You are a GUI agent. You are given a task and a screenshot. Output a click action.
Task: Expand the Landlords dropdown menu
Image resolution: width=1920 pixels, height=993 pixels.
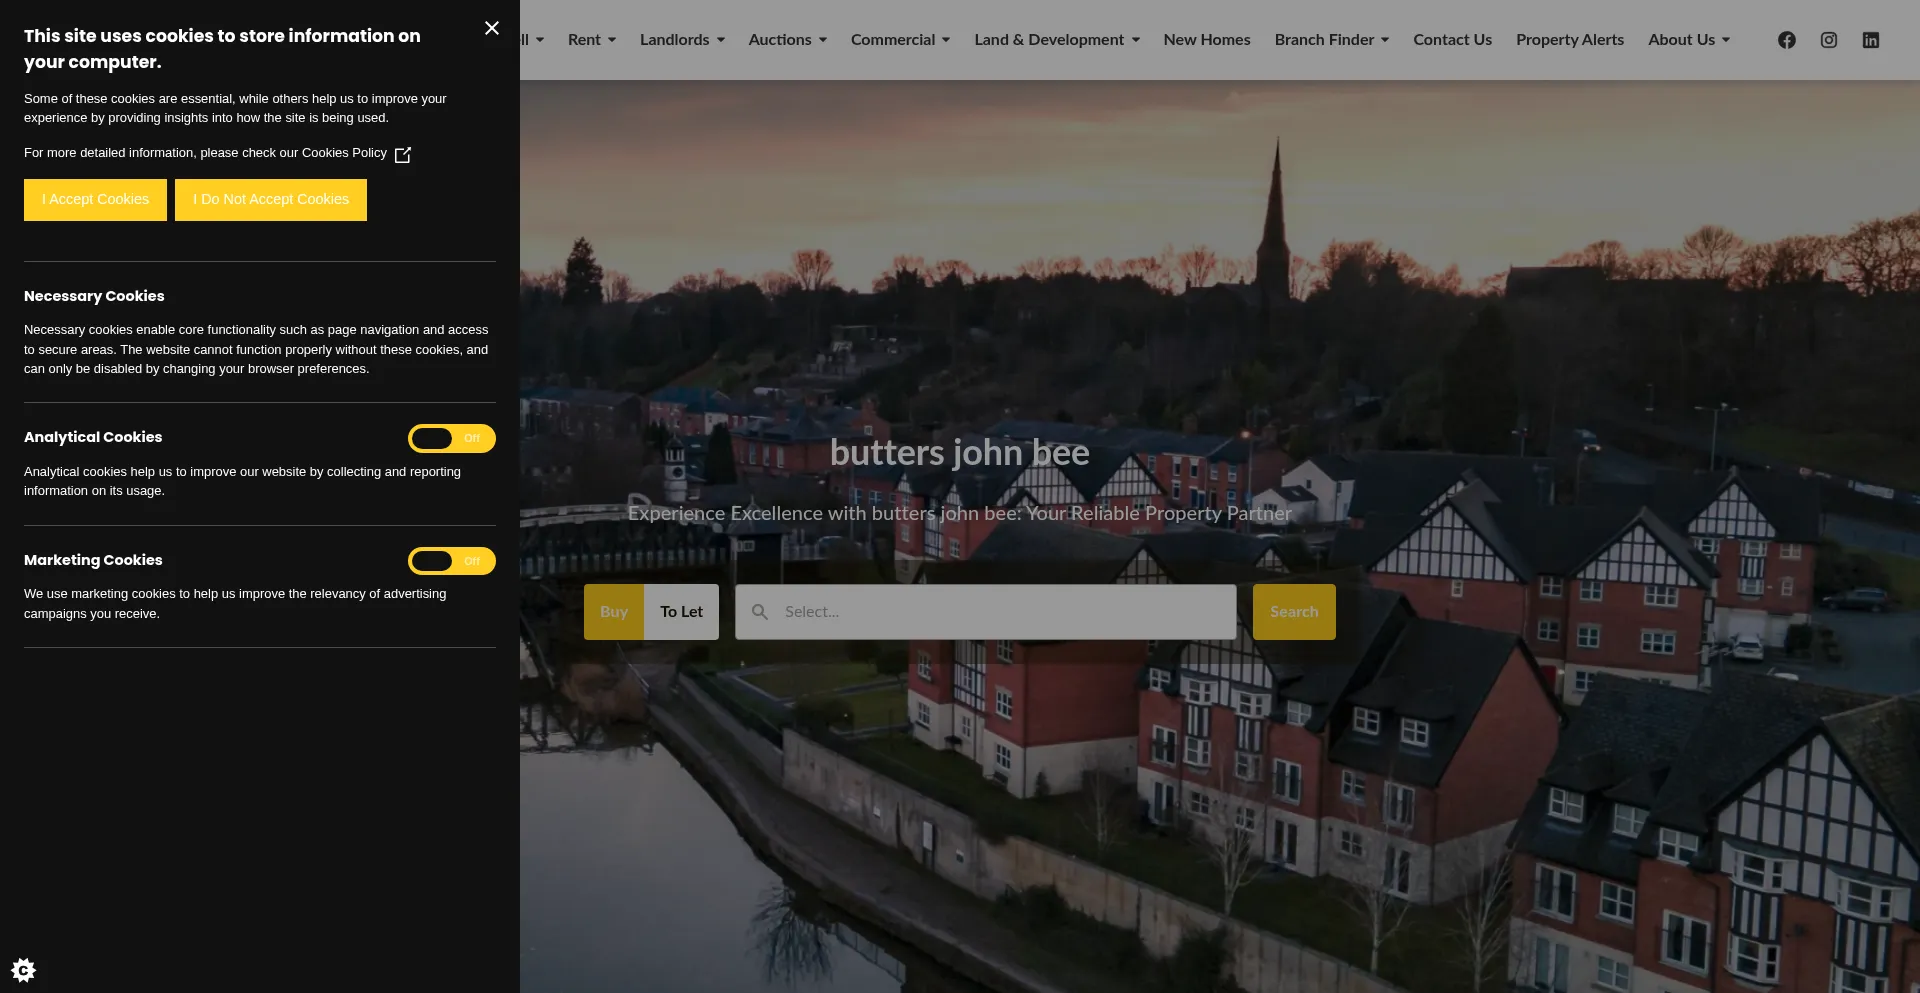tap(681, 40)
